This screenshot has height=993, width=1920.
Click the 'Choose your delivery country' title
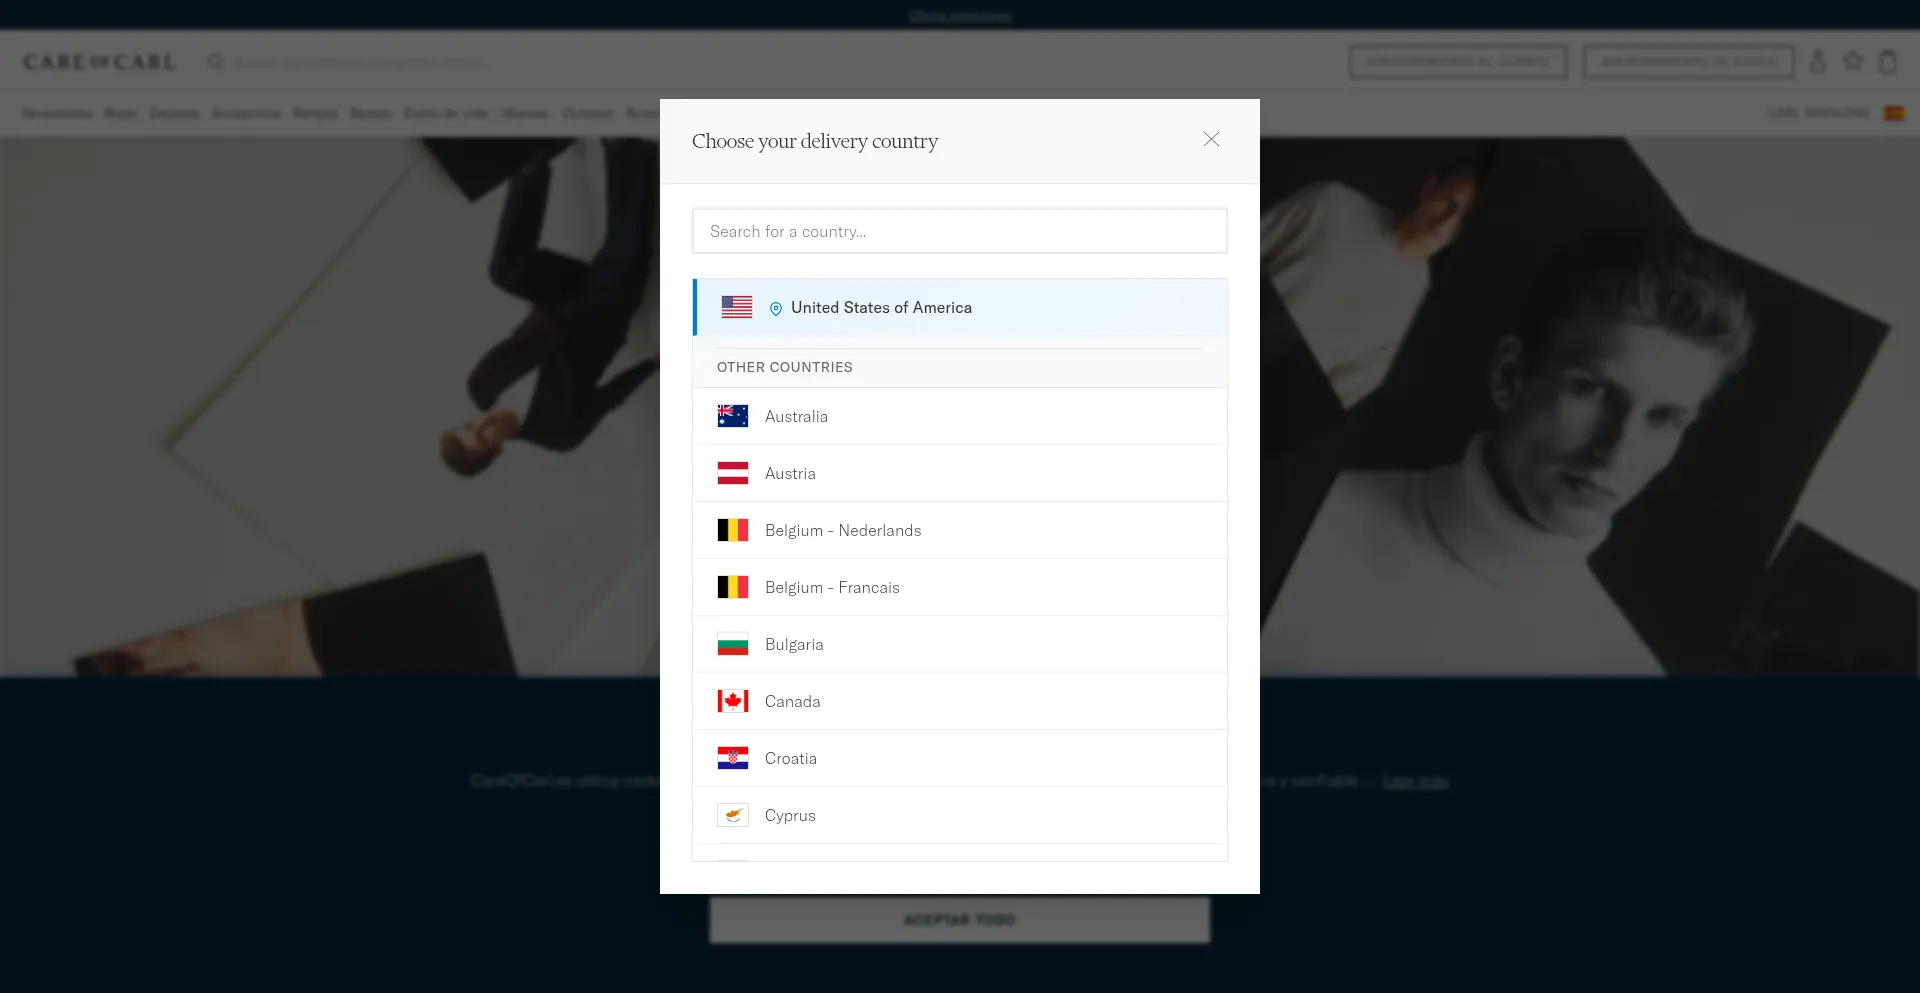coord(815,141)
